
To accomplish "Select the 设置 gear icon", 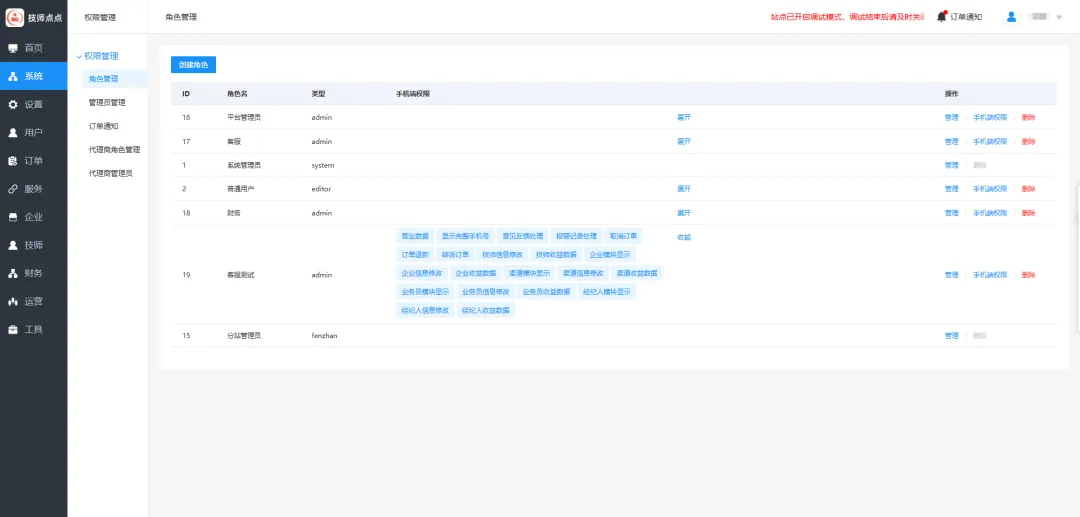I will [13, 104].
